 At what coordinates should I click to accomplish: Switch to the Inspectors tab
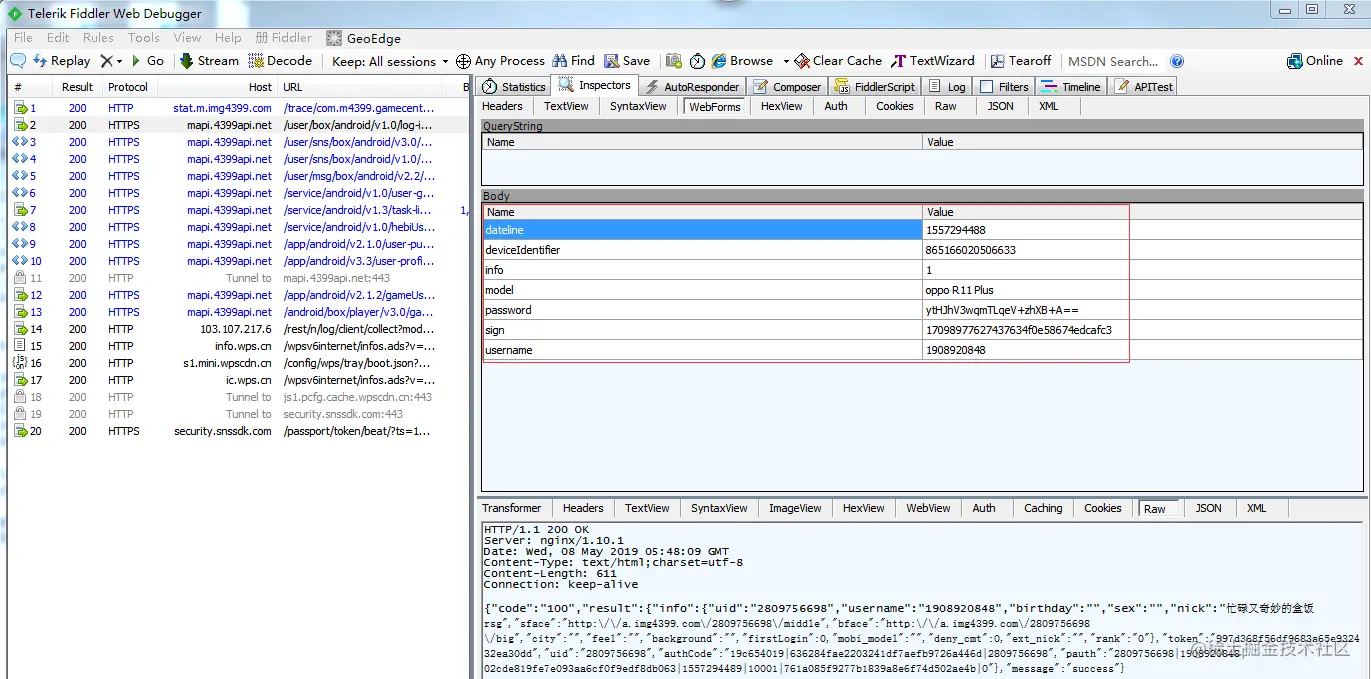click(x=595, y=86)
